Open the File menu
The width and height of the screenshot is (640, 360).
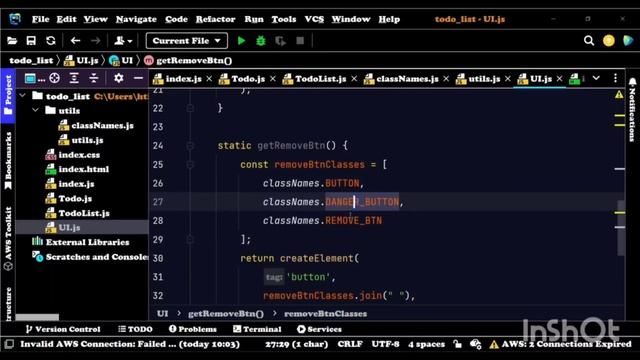pos(40,19)
